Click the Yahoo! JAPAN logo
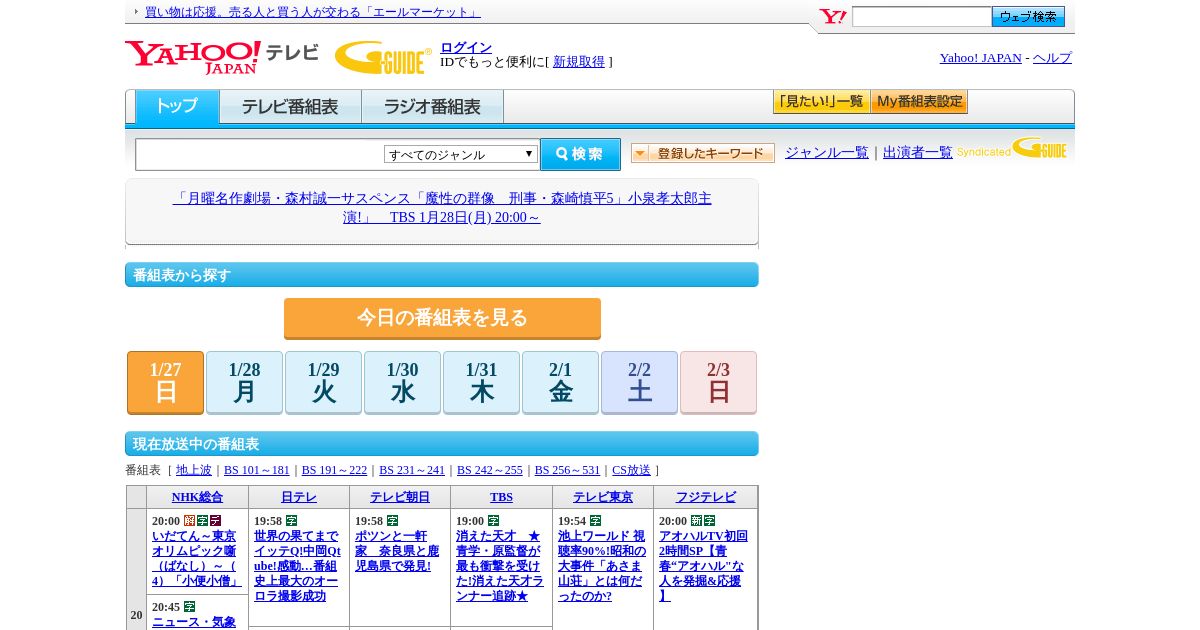The height and width of the screenshot is (630, 1200). 192,57
